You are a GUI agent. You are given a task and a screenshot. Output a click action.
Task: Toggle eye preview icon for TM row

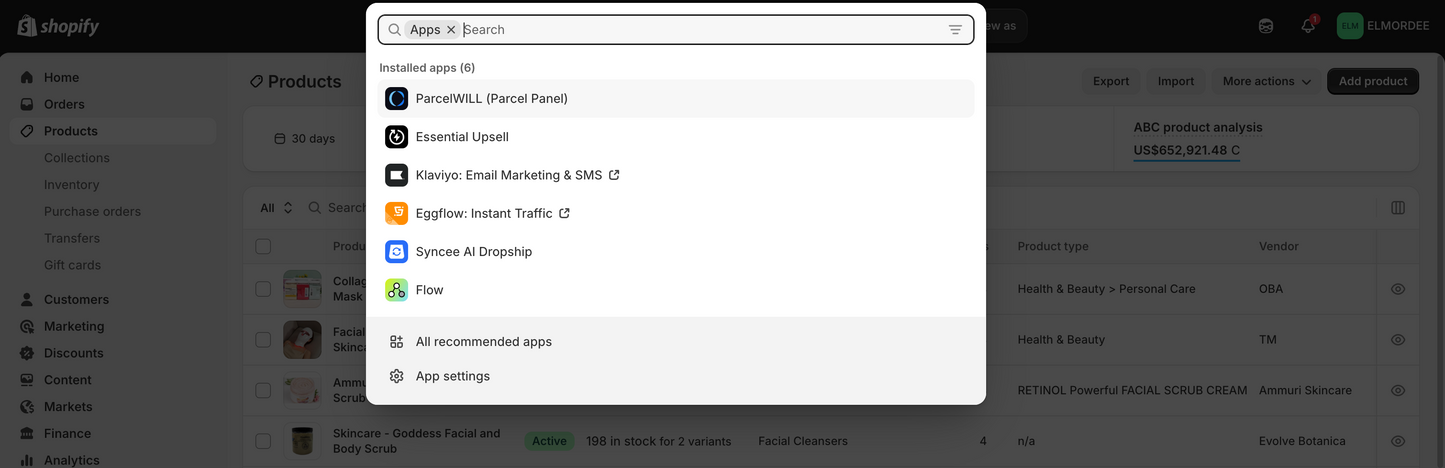click(1398, 340)
